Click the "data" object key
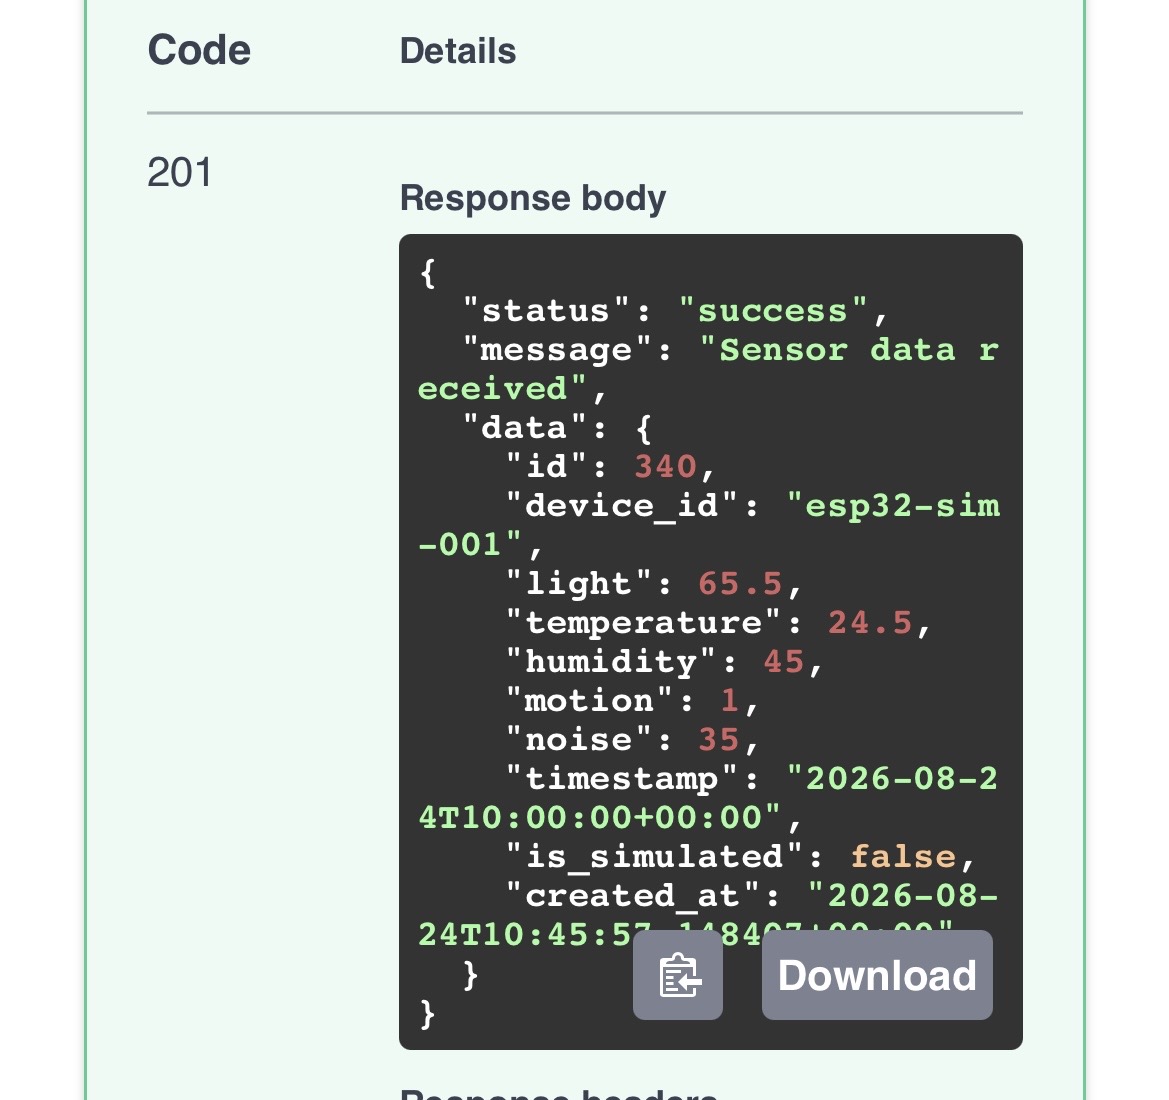This screenshot has height=1100, width=1169. (x=524, y=427)
